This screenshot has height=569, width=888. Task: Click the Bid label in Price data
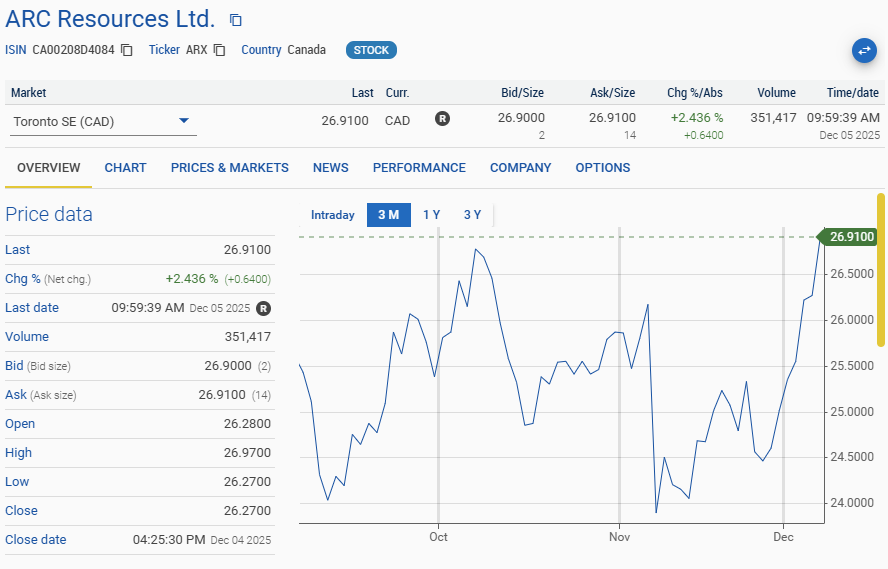[14, 365]
